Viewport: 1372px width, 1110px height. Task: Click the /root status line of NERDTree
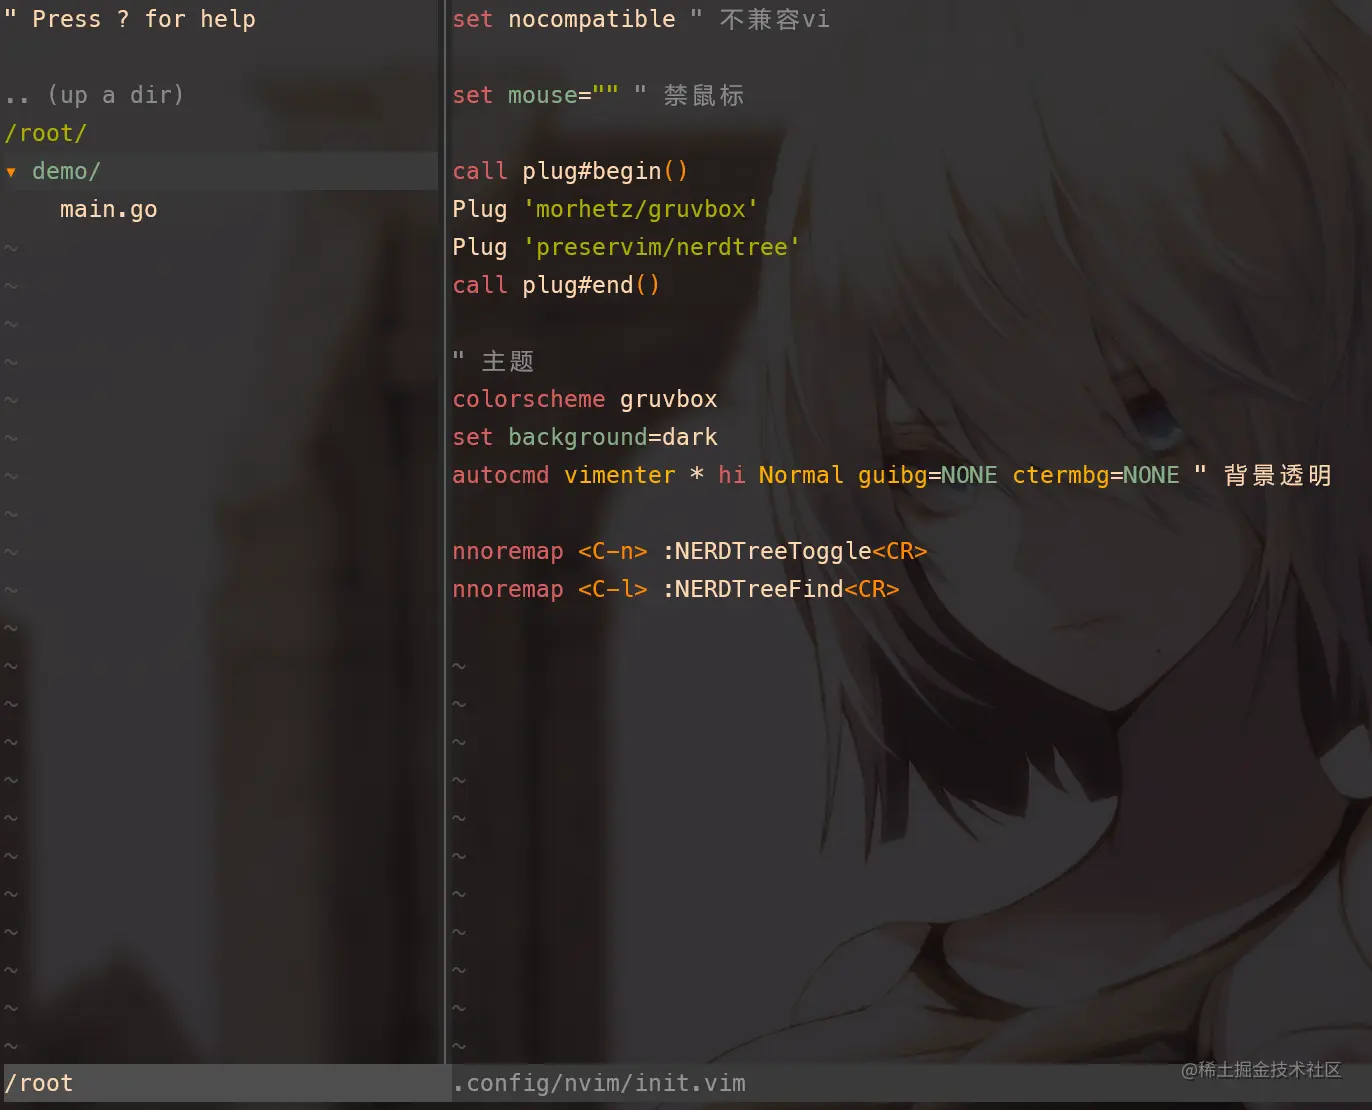click(226, 1083)
